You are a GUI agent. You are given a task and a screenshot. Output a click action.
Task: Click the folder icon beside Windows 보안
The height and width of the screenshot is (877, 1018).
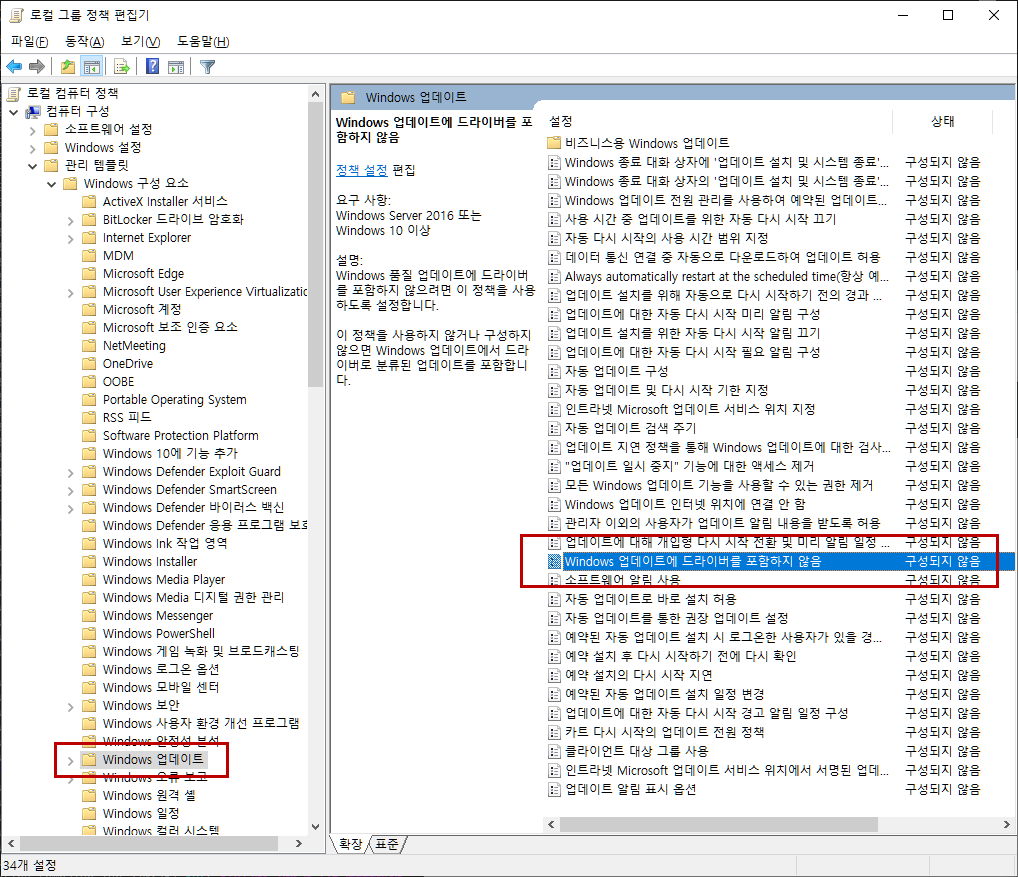pyautogui.click(x=90, y=706)
